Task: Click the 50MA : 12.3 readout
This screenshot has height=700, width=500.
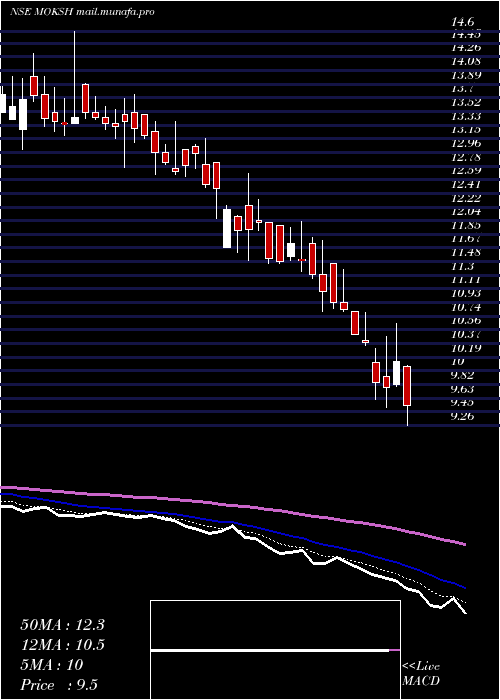Action: coord(62,625)
